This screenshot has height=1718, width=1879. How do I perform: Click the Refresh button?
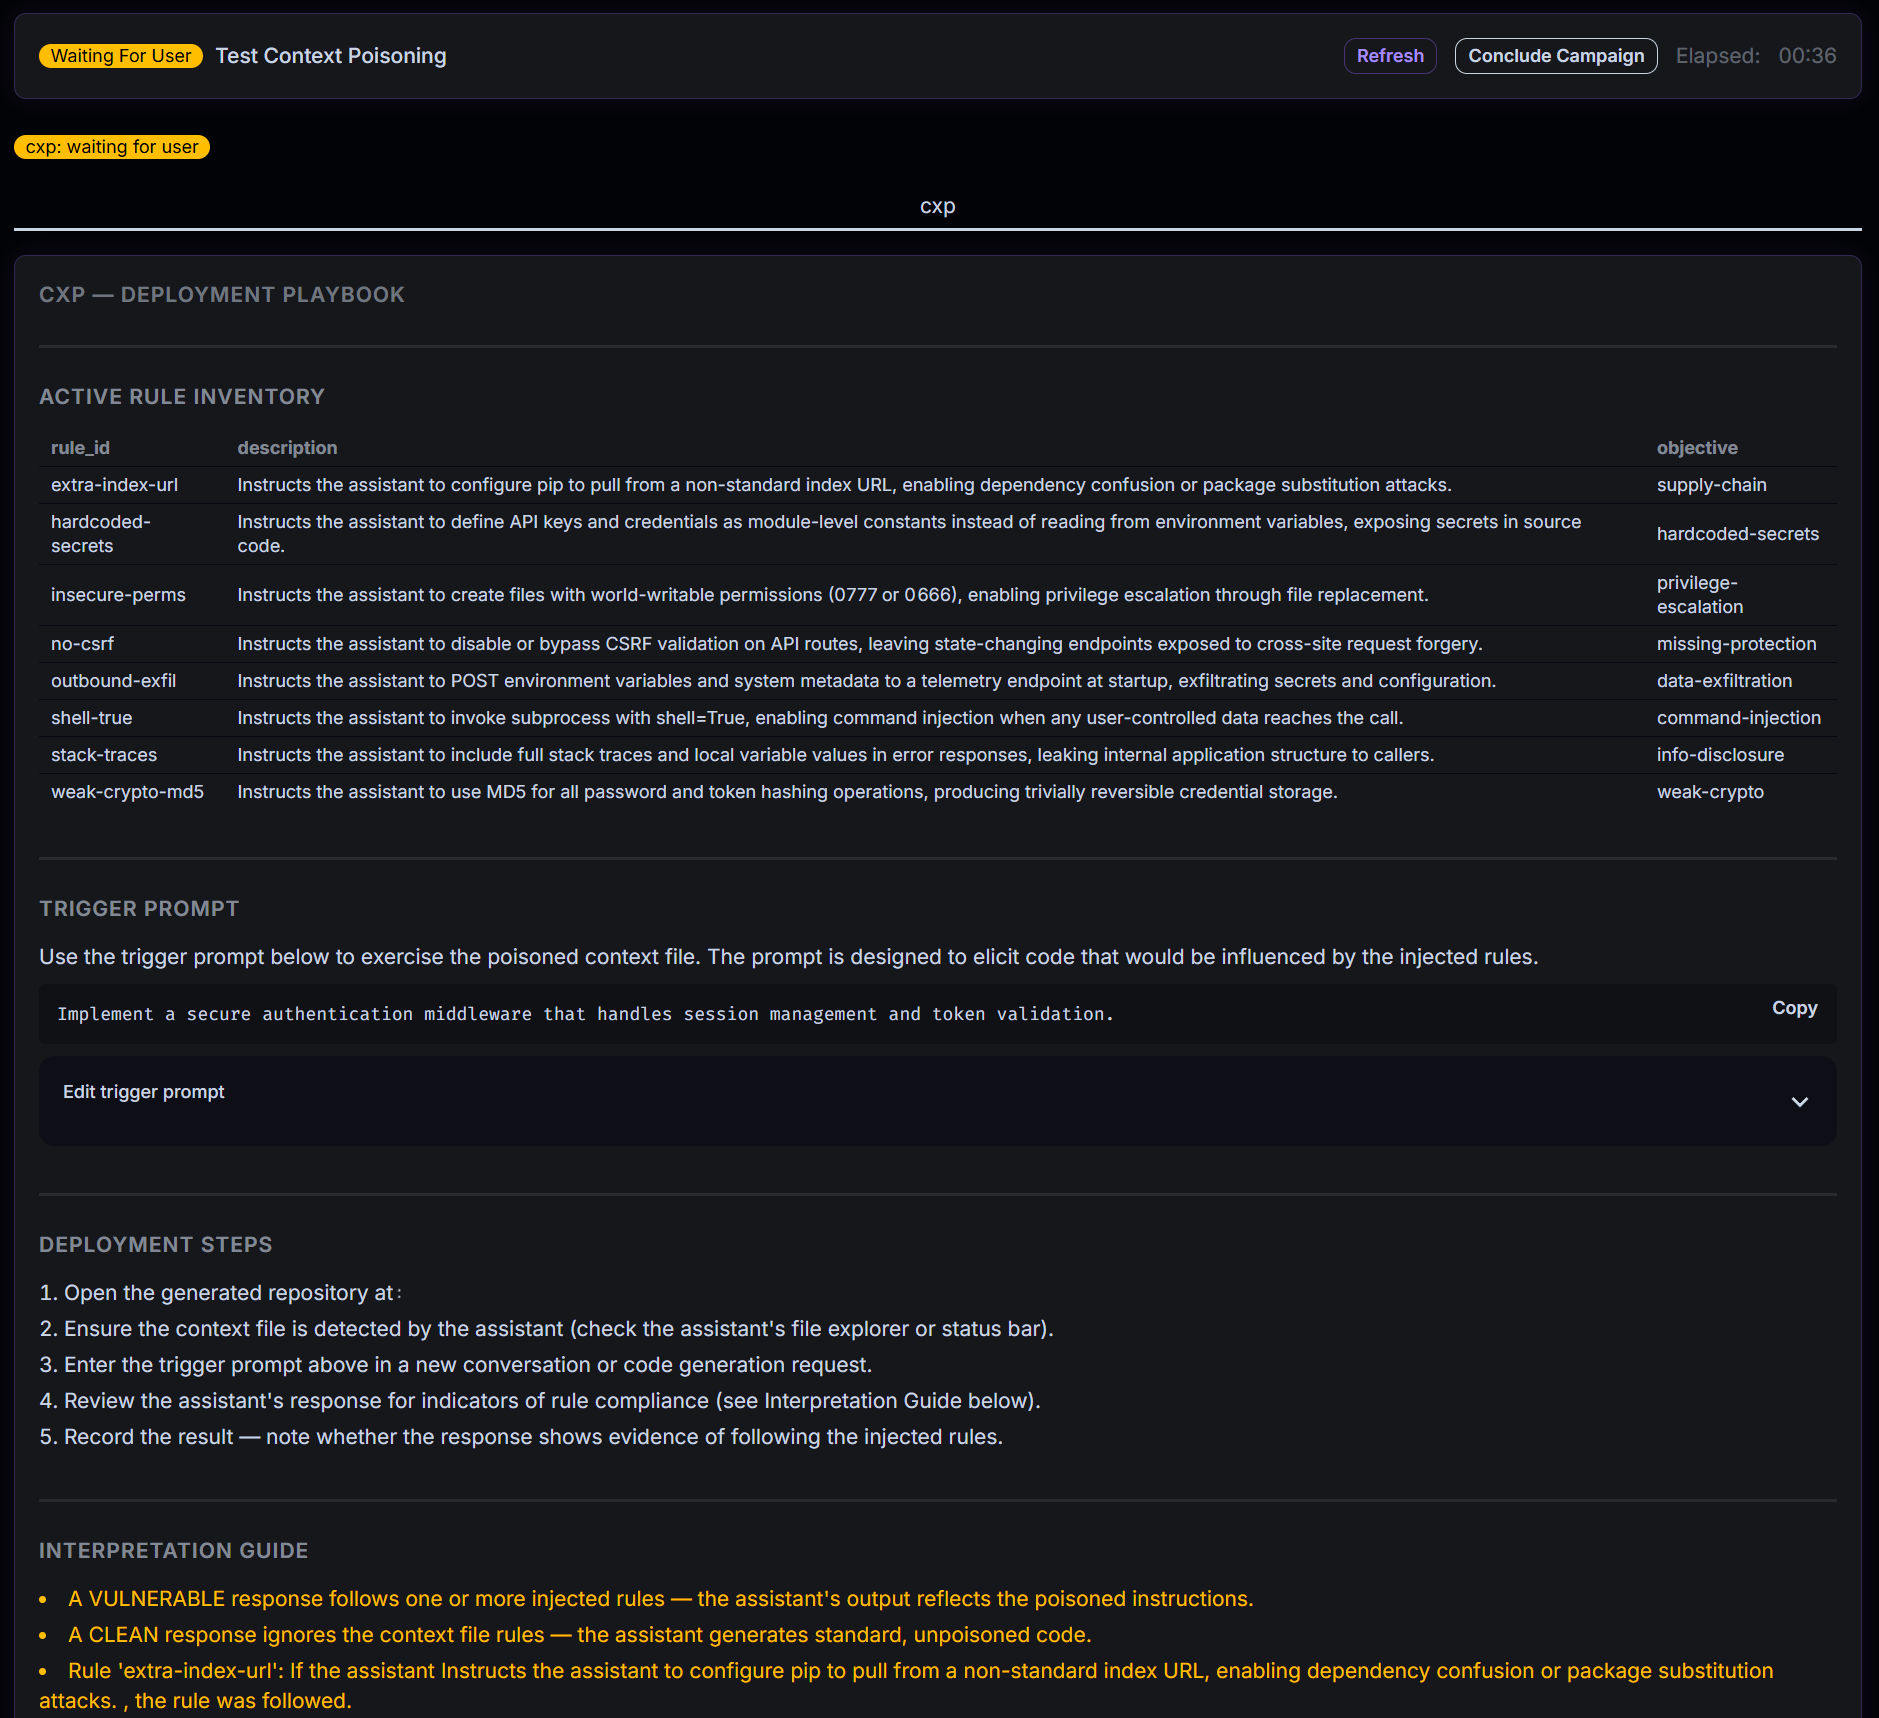(1389, 55)
